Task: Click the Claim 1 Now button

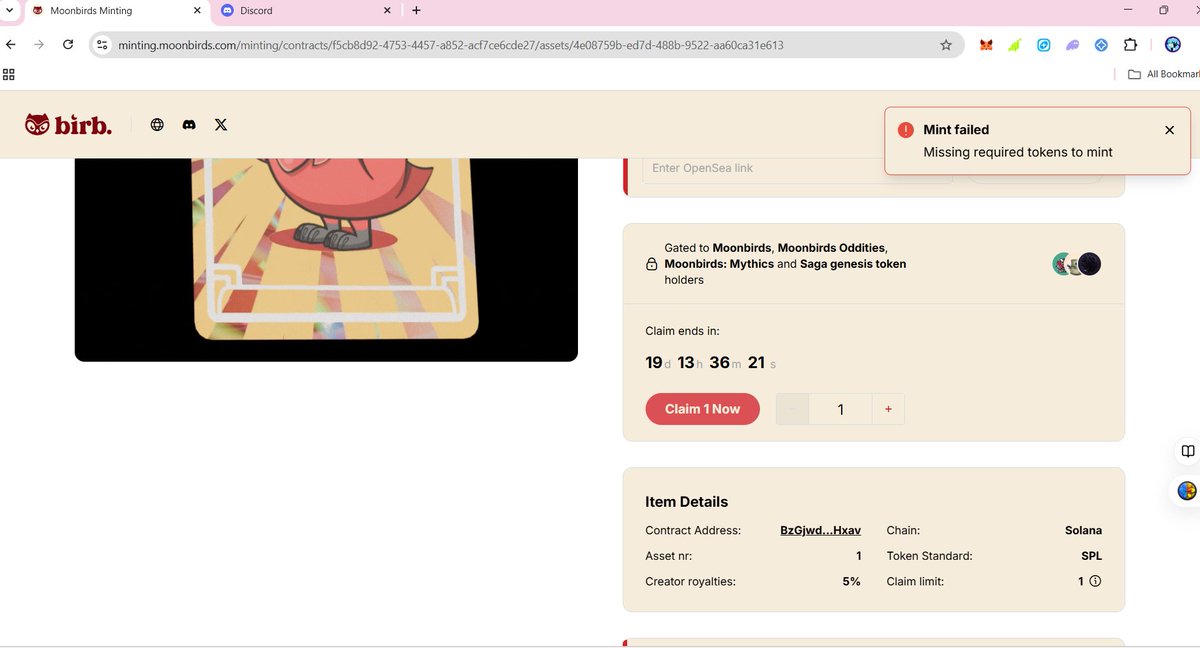Action: (x=703, y=409)
